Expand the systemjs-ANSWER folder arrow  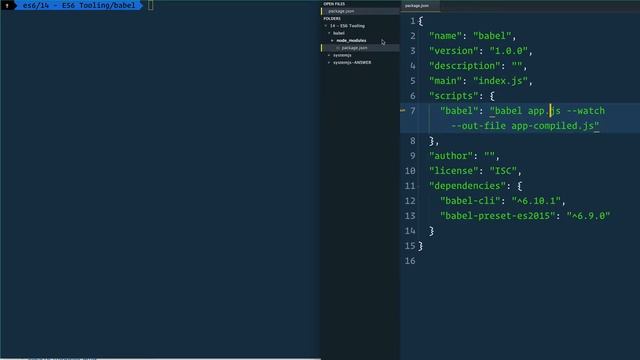[329, 62]
